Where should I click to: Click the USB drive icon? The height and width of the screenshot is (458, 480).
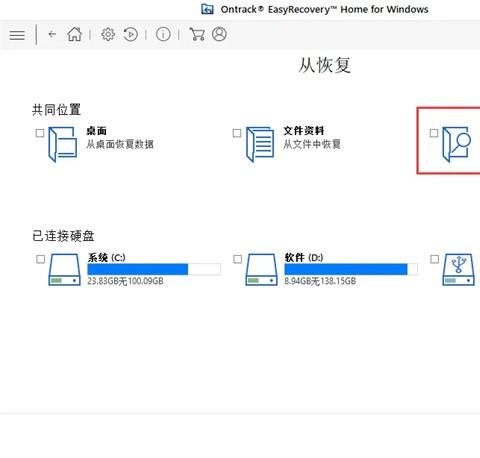(x=459, y=269)
